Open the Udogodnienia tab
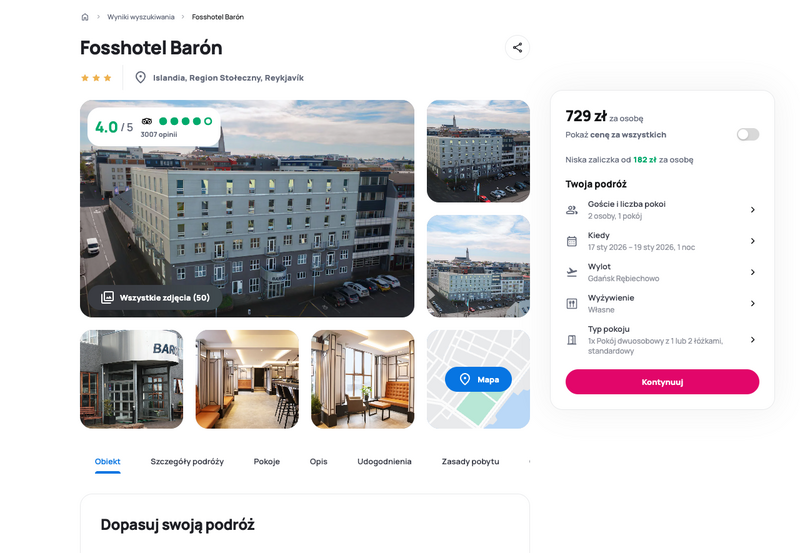This screenshot has height=553, width=800. (x=384, y=461)
